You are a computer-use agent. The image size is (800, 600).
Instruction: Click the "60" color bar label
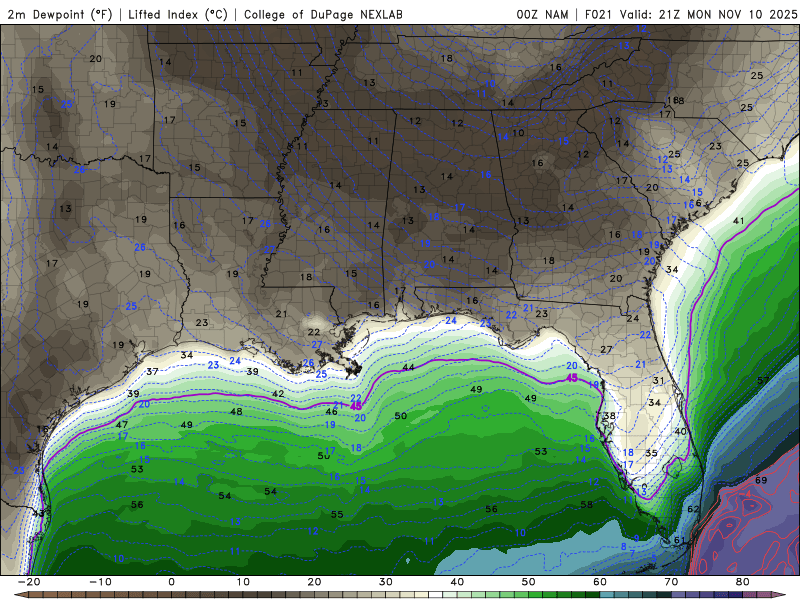[x=600, y=582]
